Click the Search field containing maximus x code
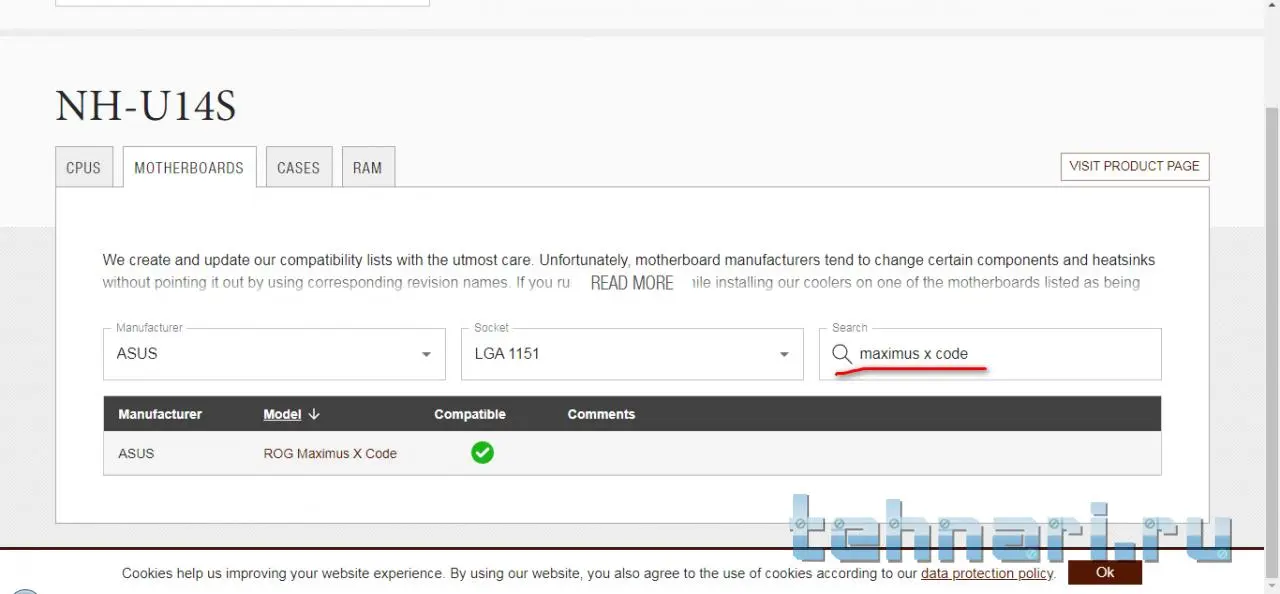The width and height of the screenshot is (1280, 594). (990, 354)
